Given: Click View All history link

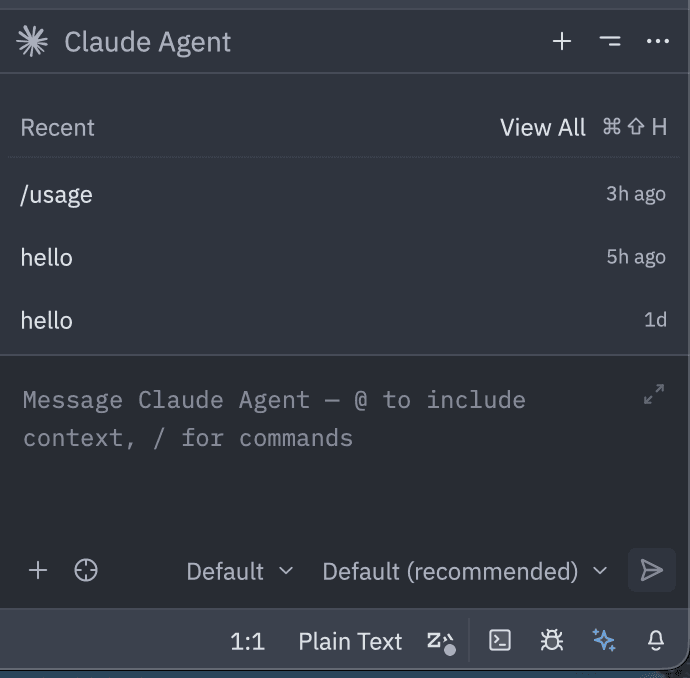Looking at the screenshot, I should click(x=543, y=127).
